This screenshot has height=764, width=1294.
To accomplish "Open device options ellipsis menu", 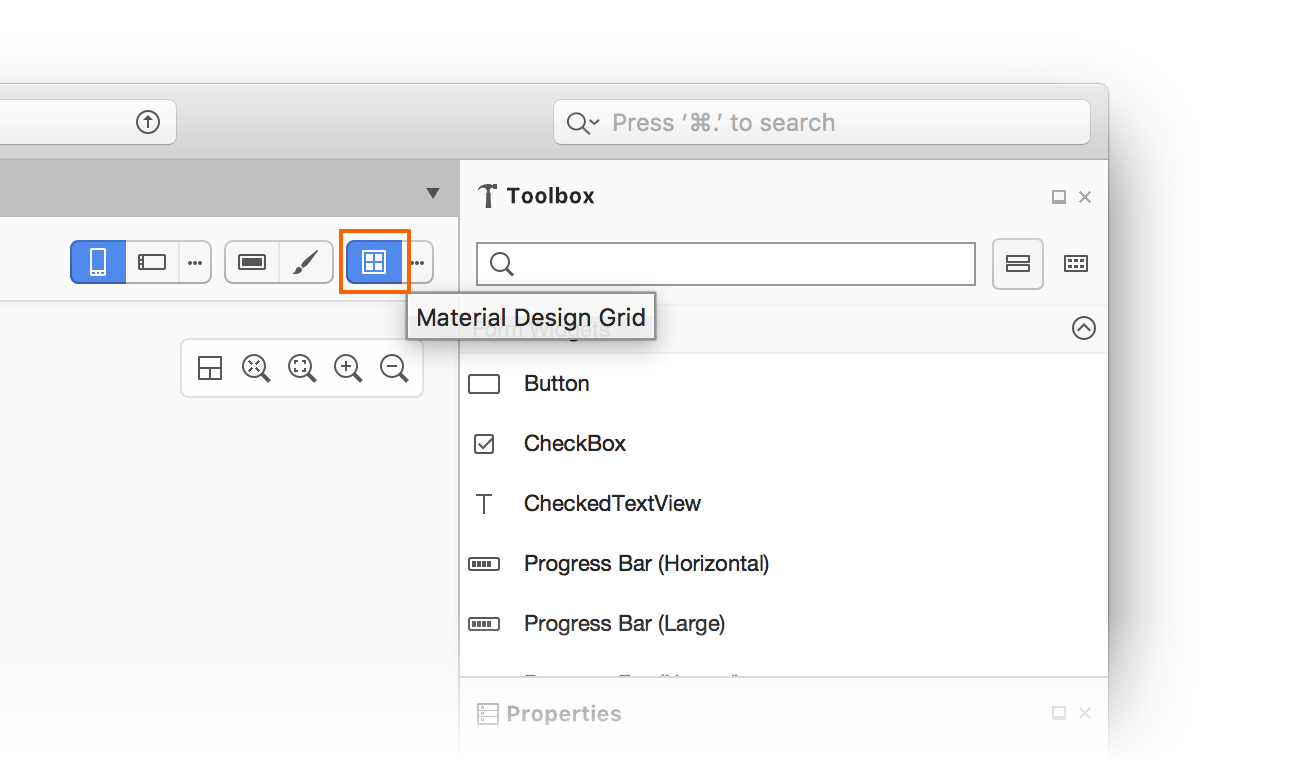I will 195,262.
